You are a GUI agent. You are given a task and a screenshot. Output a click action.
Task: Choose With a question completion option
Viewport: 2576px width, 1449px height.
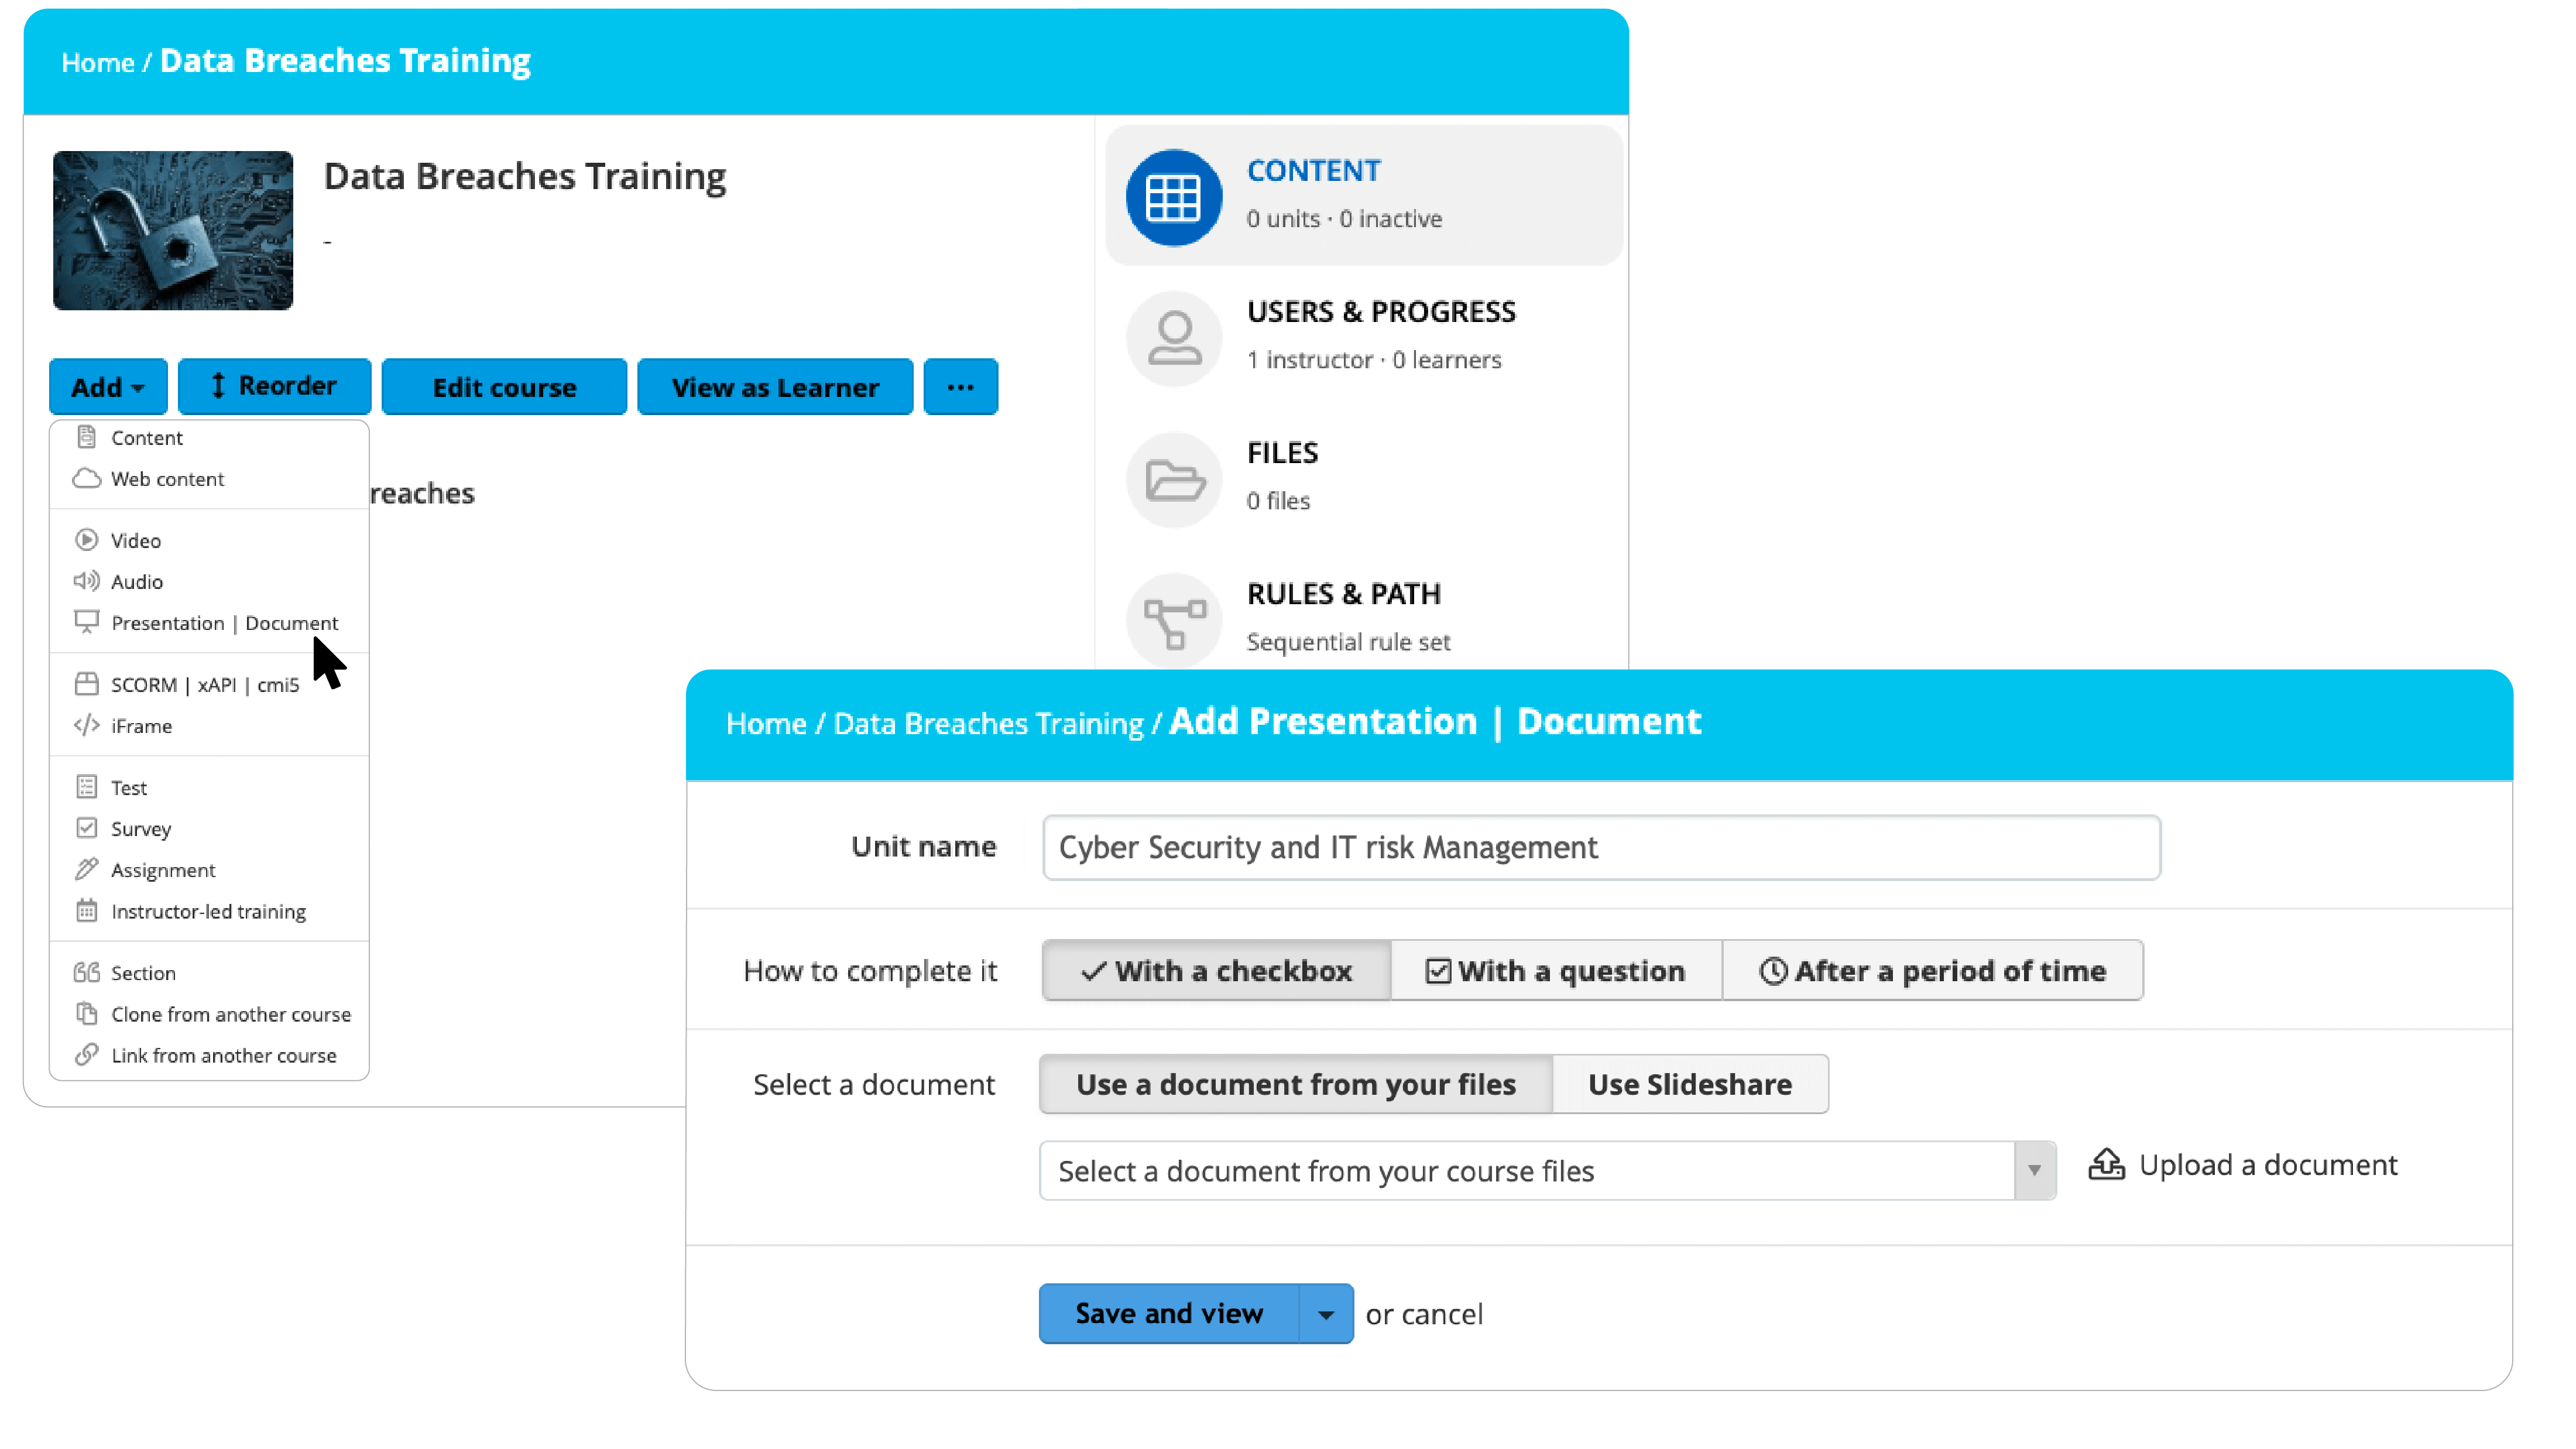click(1556, 970)
